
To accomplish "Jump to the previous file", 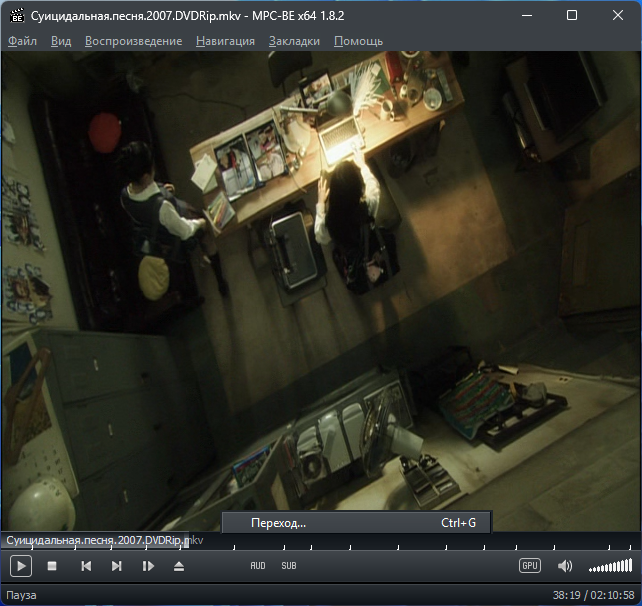I will pyautogui.click(x=86, y=566).
